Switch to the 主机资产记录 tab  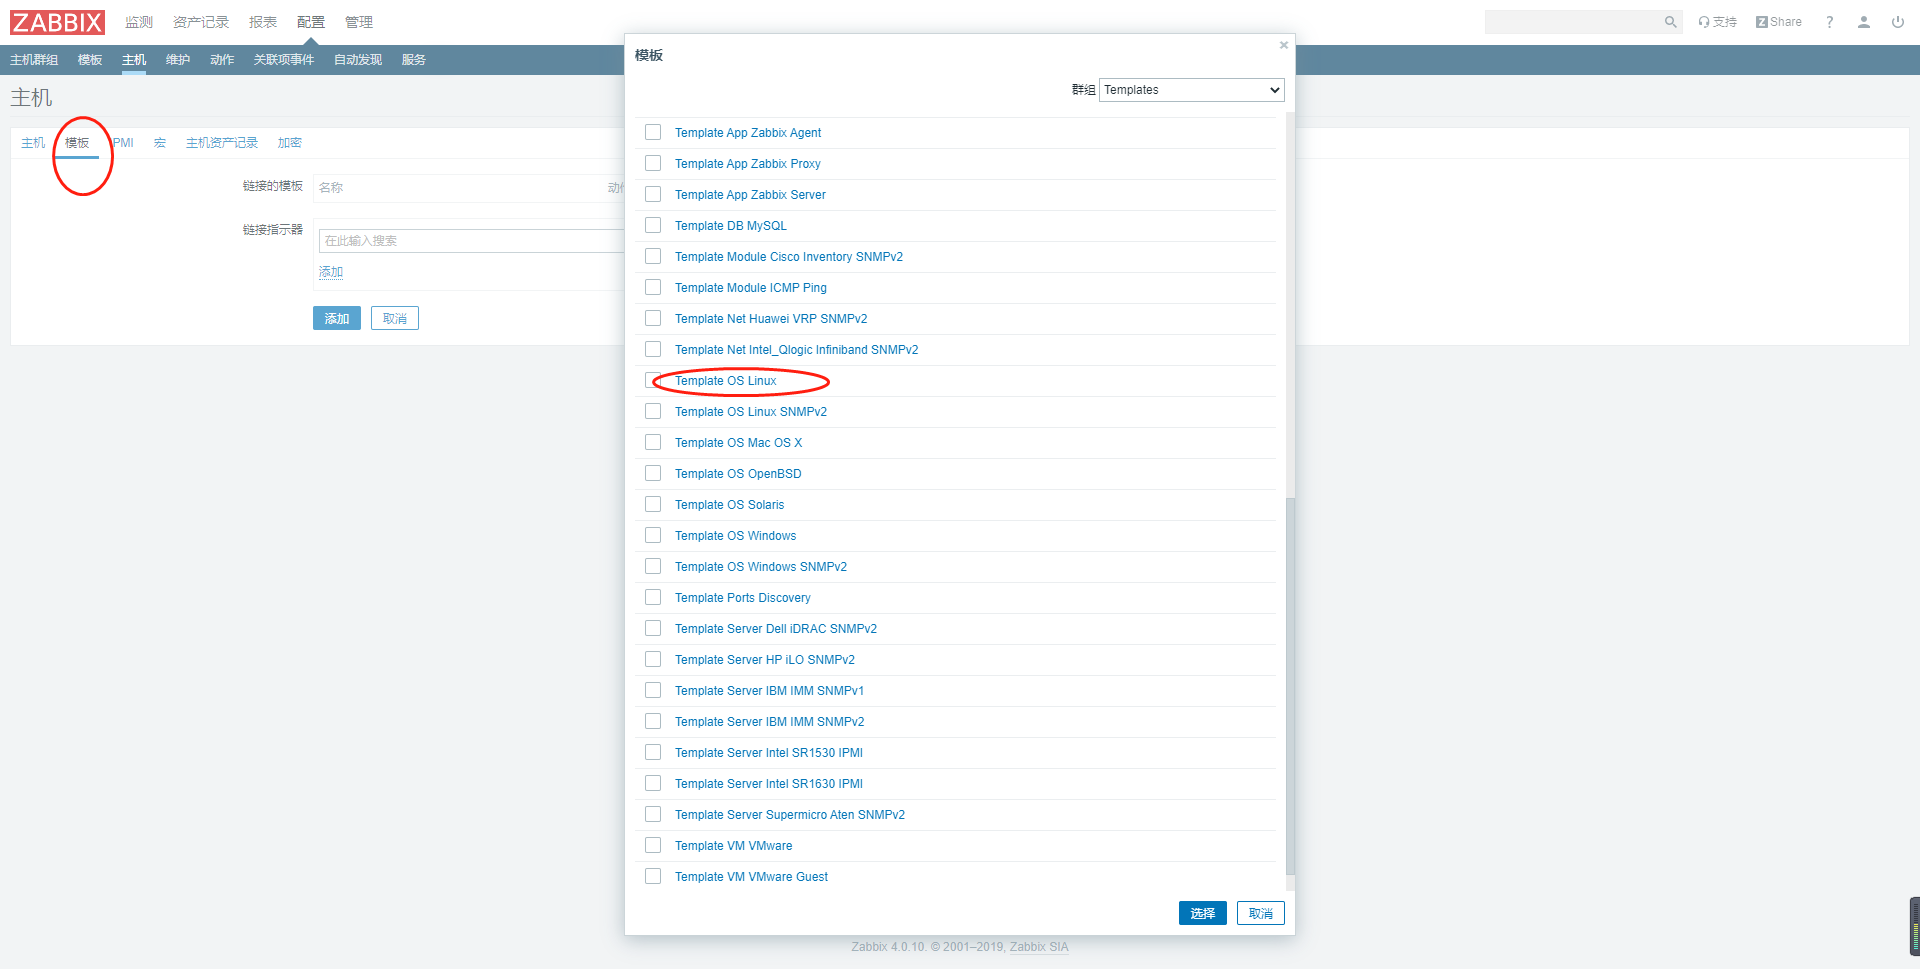[222, 143]
